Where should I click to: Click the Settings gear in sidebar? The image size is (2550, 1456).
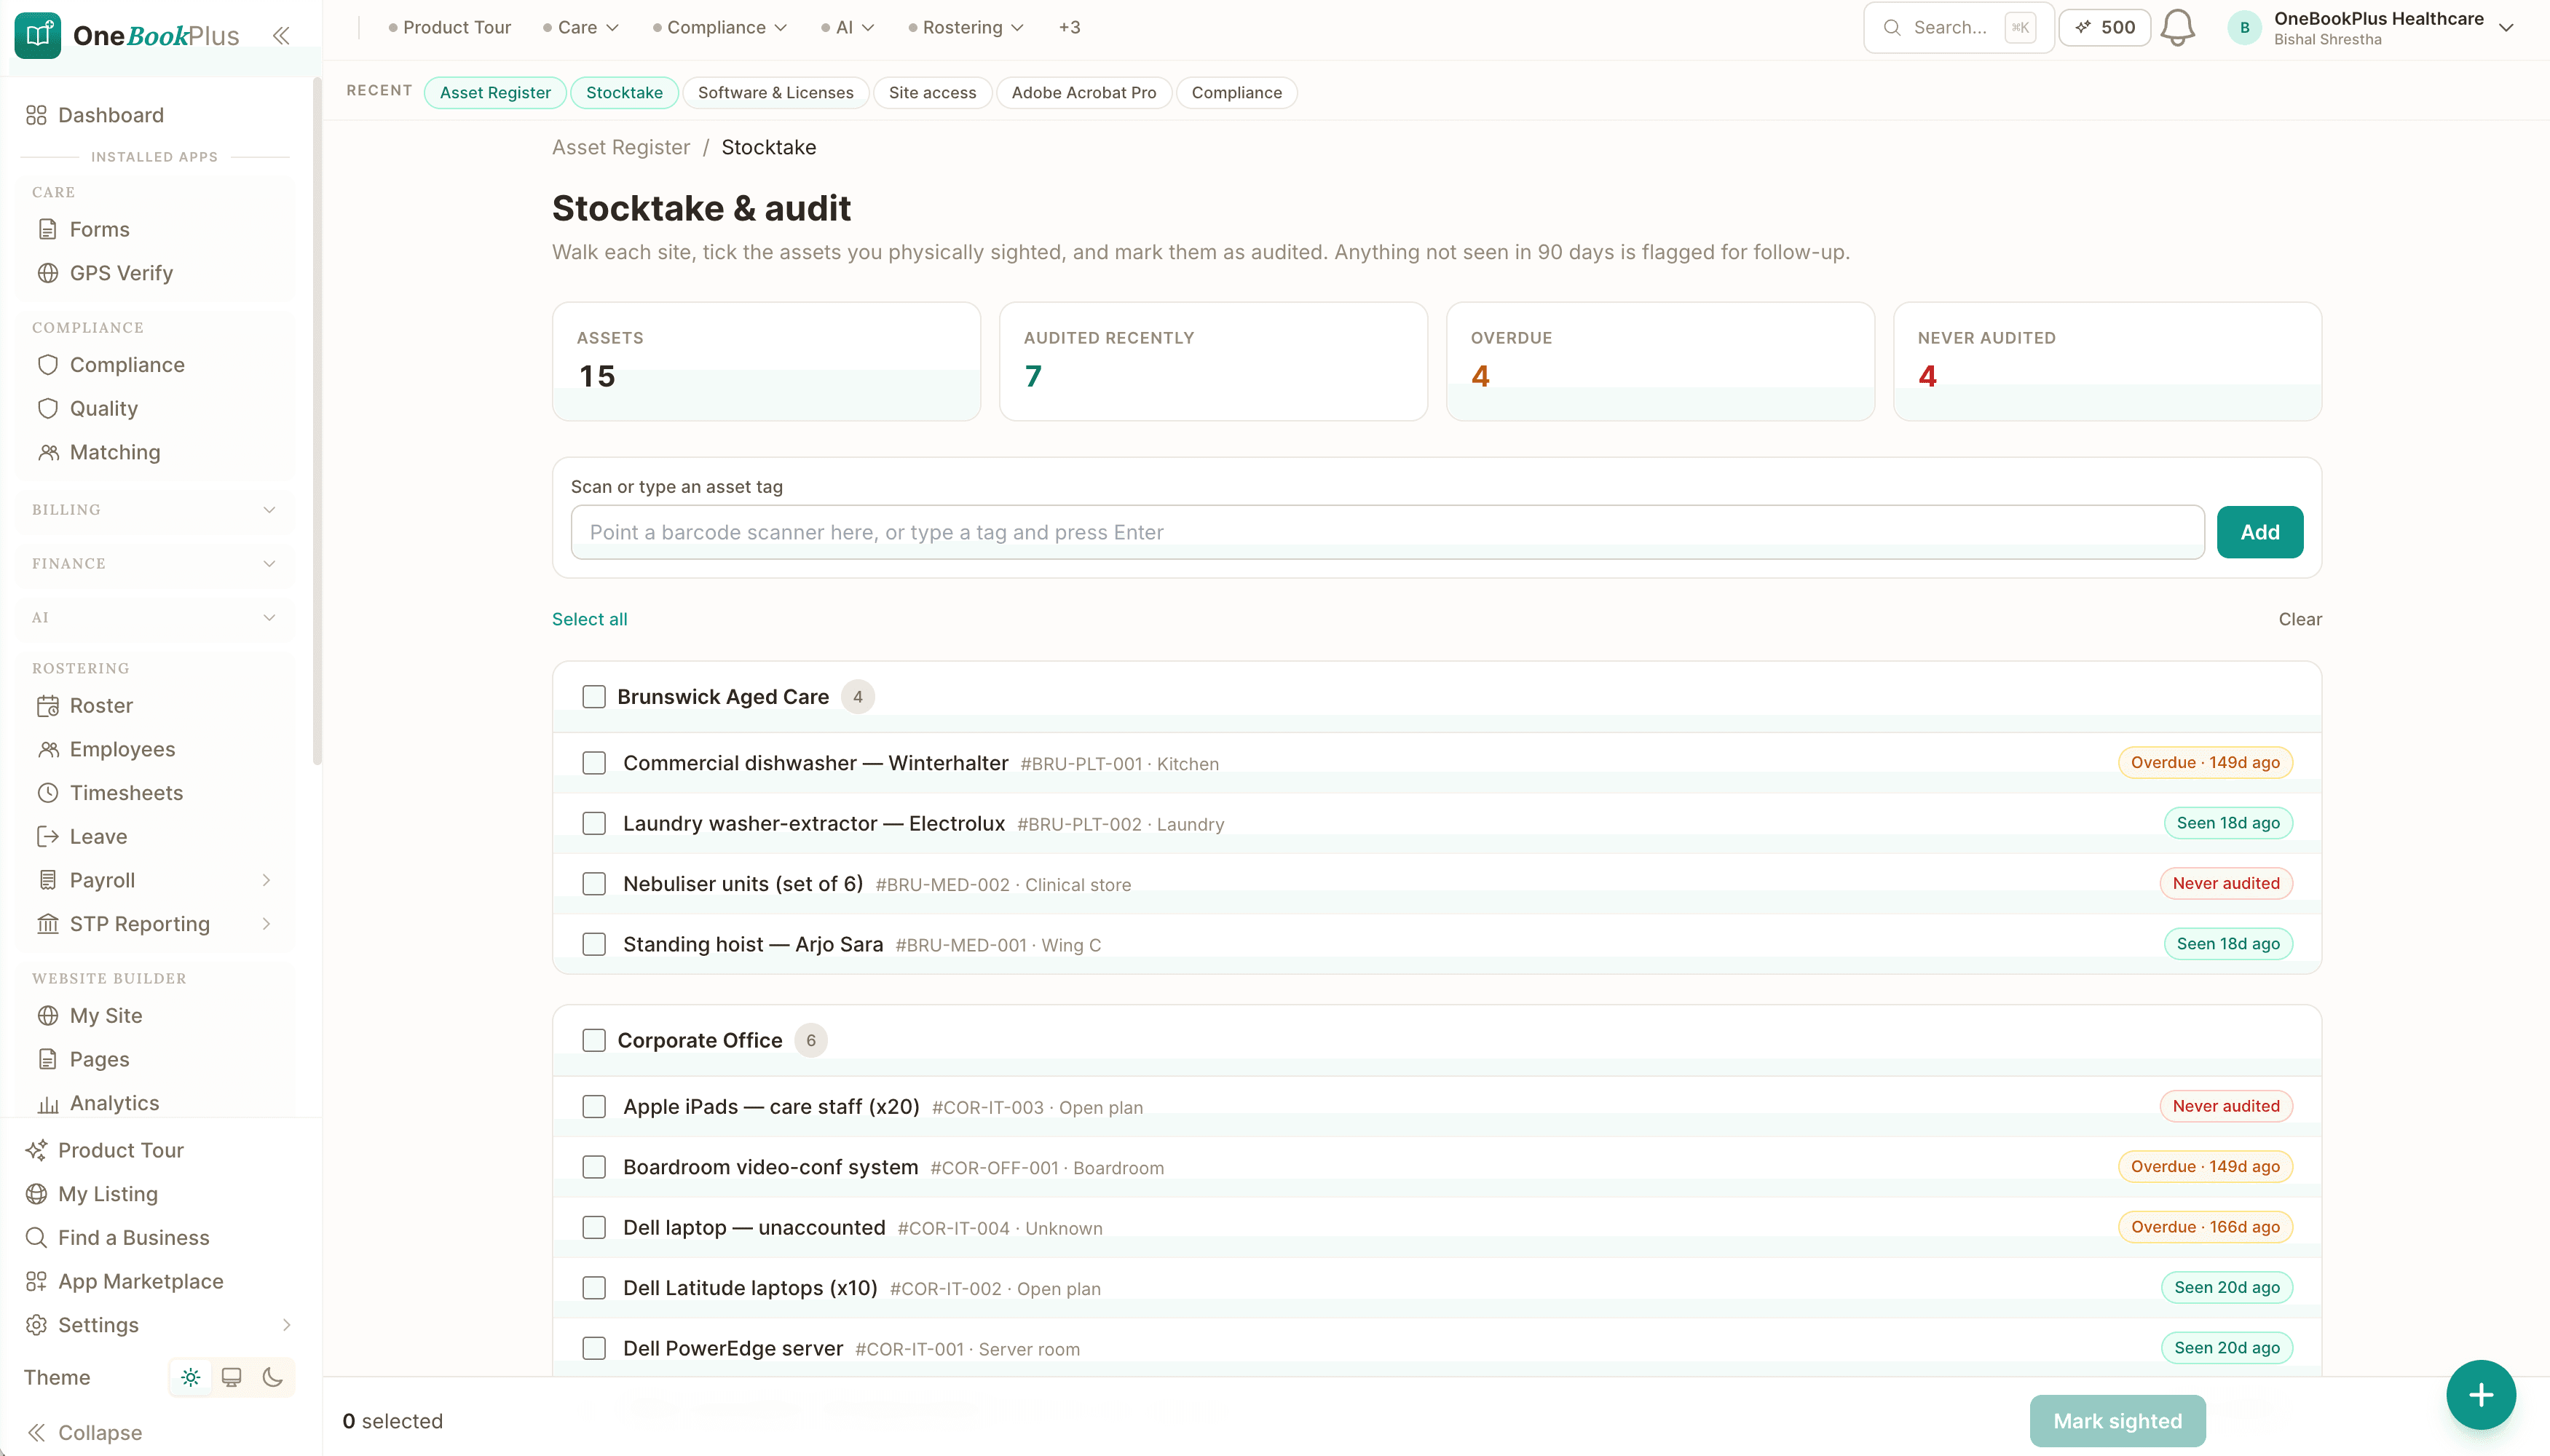(37, 1325)
